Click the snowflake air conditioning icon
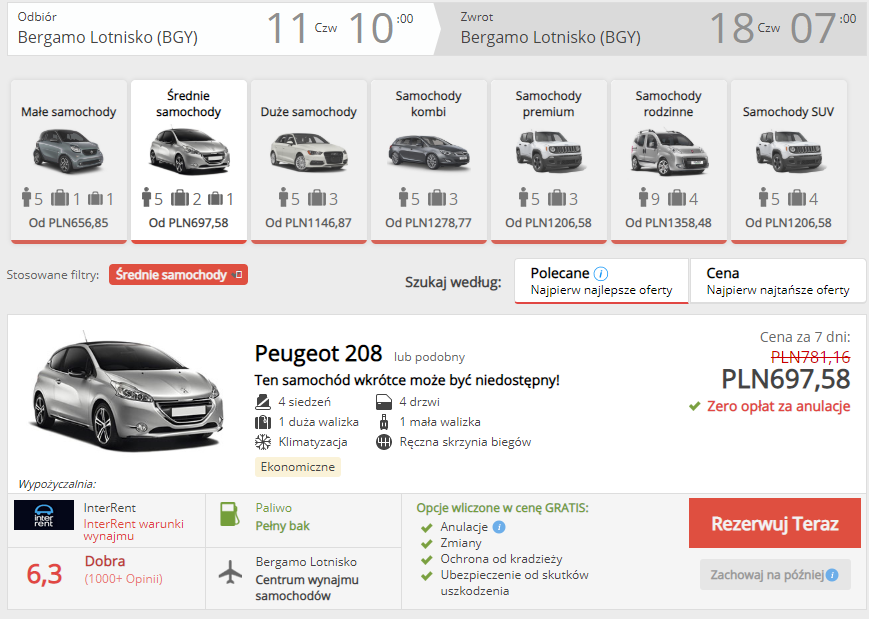The width and height of the screenshot is (869, 619). point(263,442)
